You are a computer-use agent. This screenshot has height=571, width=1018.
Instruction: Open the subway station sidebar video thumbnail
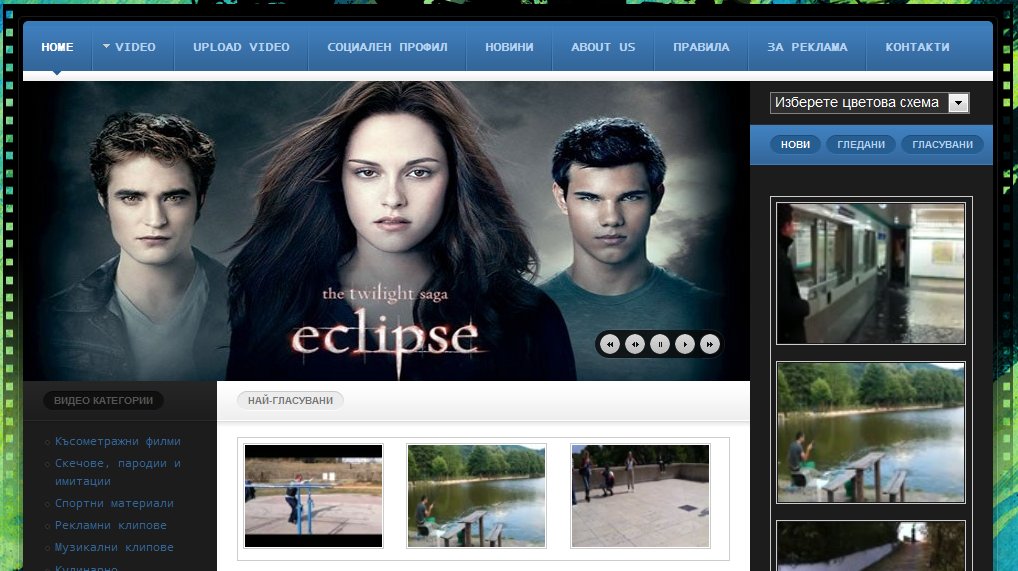click(871, 273)
